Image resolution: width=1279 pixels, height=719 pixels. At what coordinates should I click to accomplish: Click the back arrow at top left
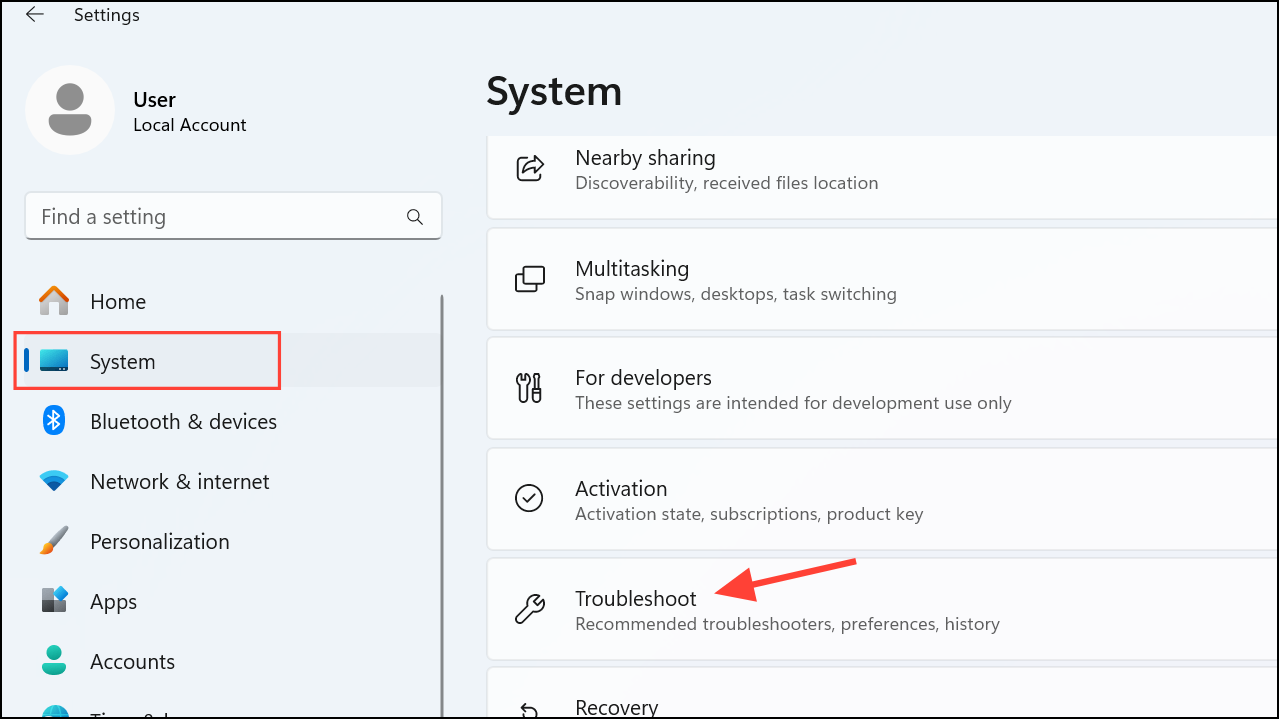33,15
